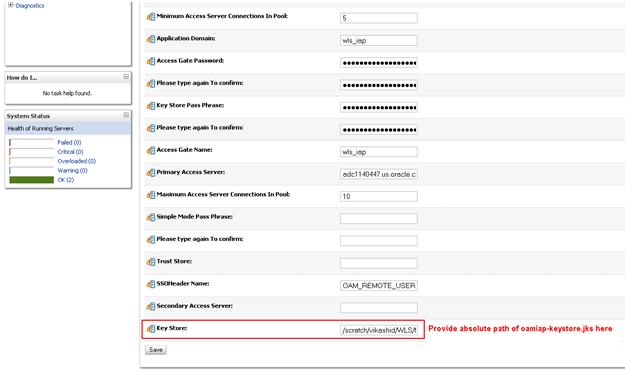Focus the Access Gate Name field
Viewport: 625px width, 370px height.
point(379,152)
